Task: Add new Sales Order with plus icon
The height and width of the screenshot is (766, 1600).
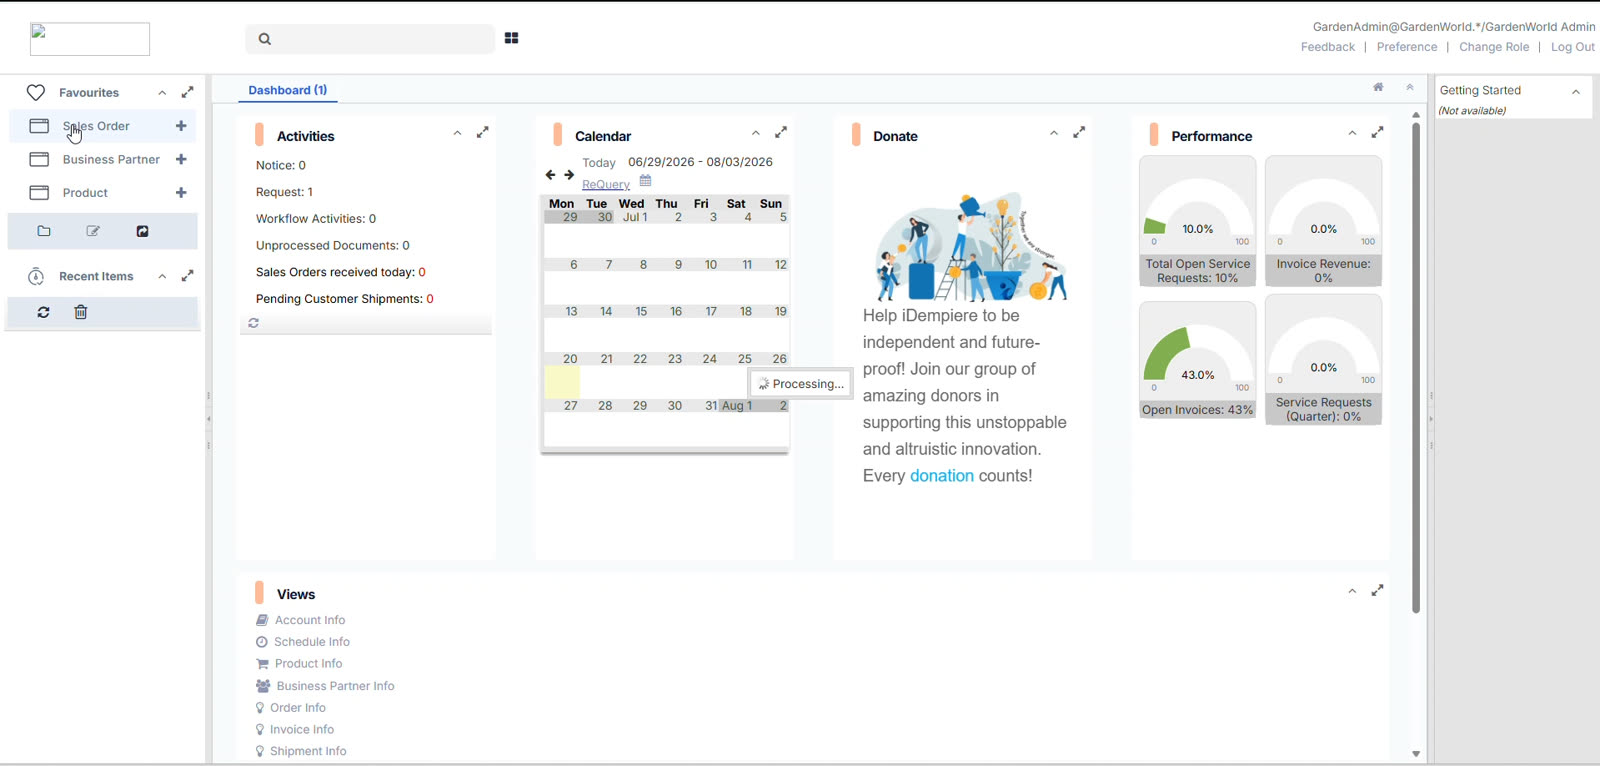Action: click(x=181, y=126)
